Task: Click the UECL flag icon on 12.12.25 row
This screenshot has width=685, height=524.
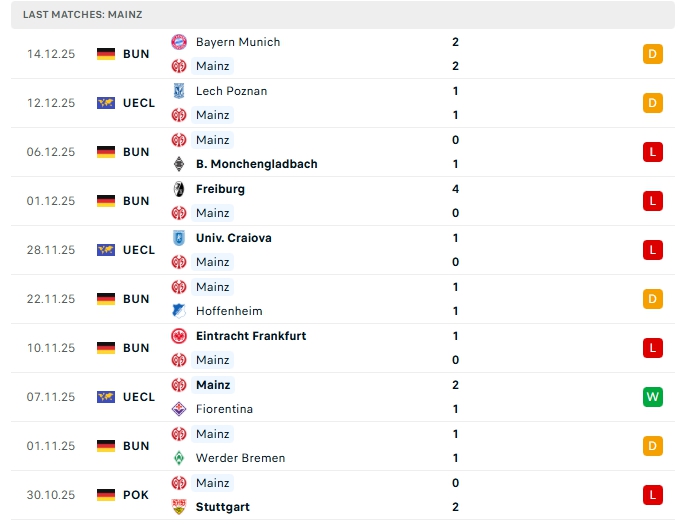Action: tap(106, 103)
